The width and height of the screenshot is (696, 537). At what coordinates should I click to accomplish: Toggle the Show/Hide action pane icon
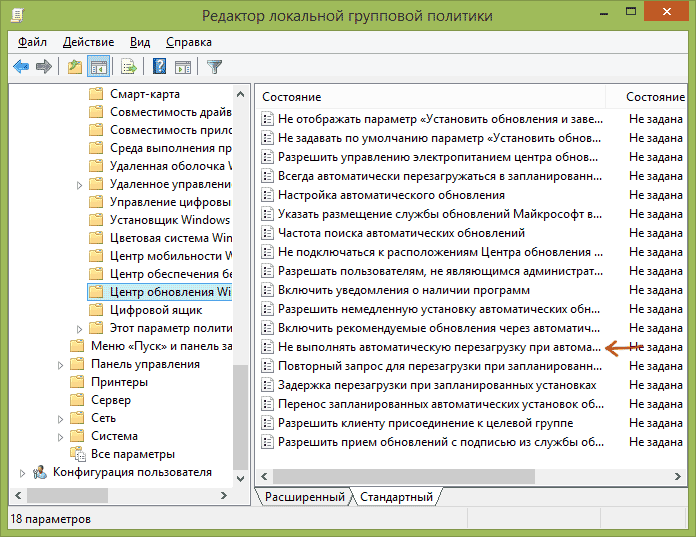click(183, 67)
